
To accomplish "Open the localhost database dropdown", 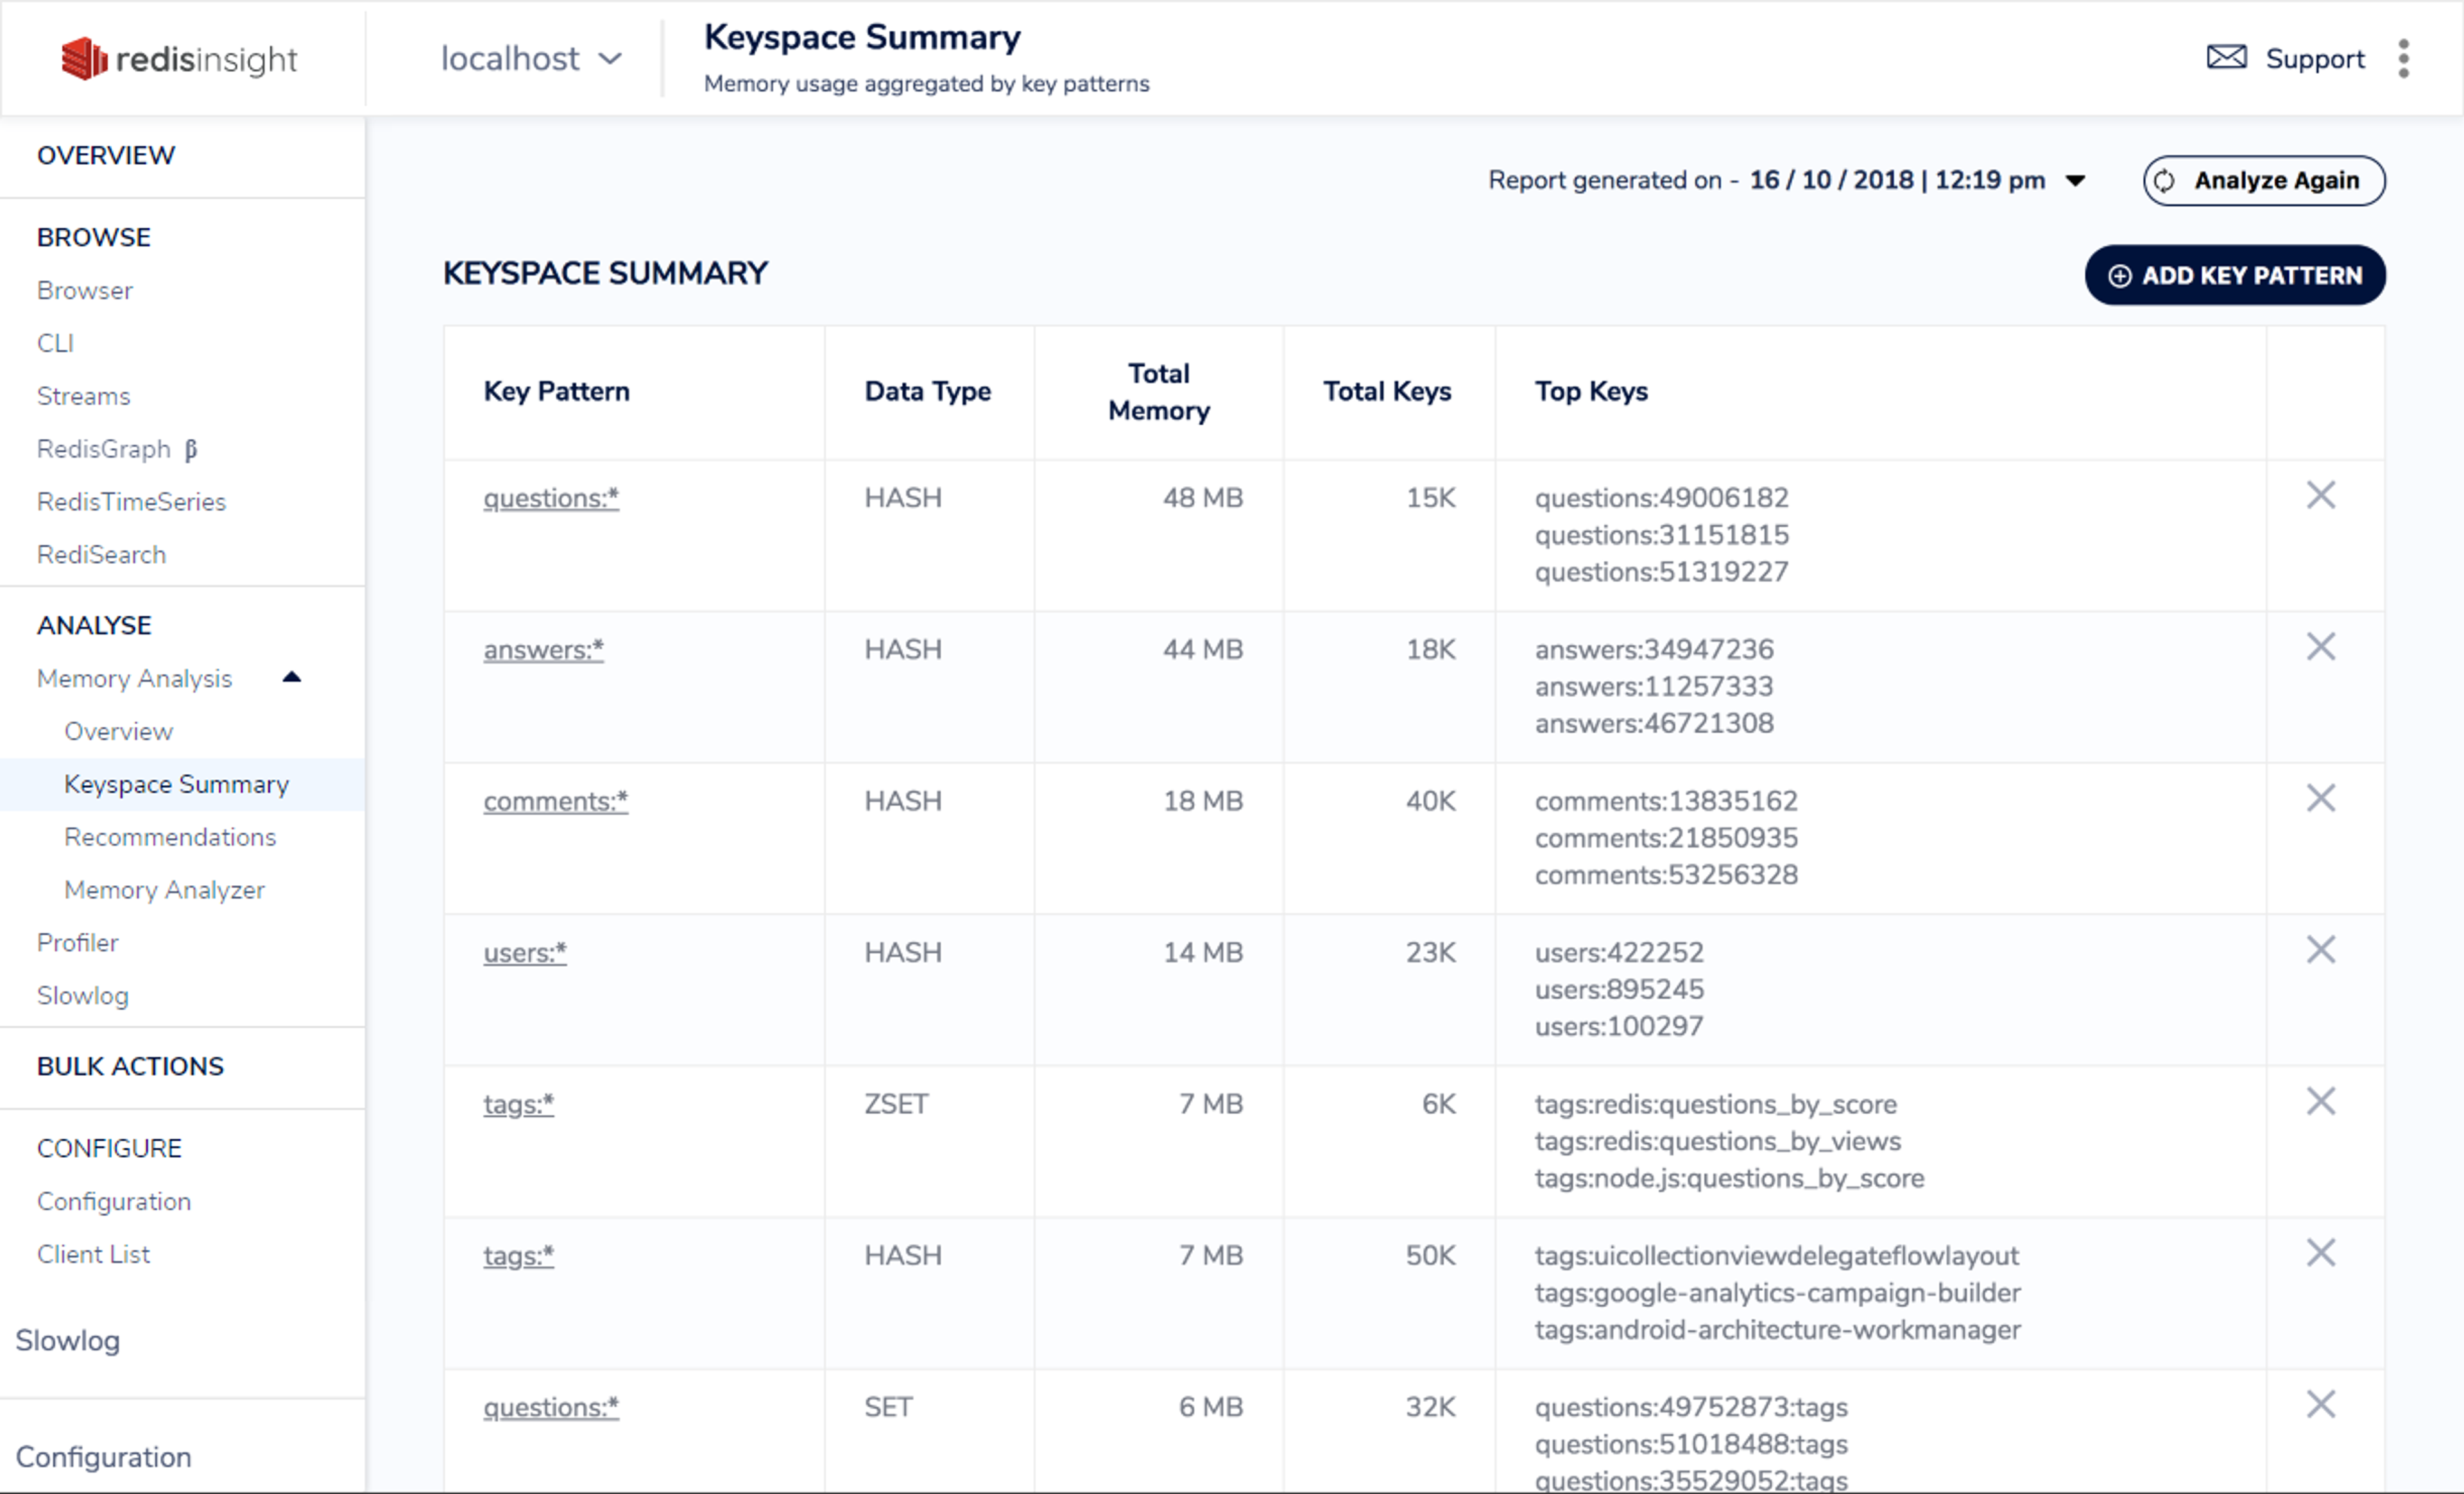I will point(531,59).
